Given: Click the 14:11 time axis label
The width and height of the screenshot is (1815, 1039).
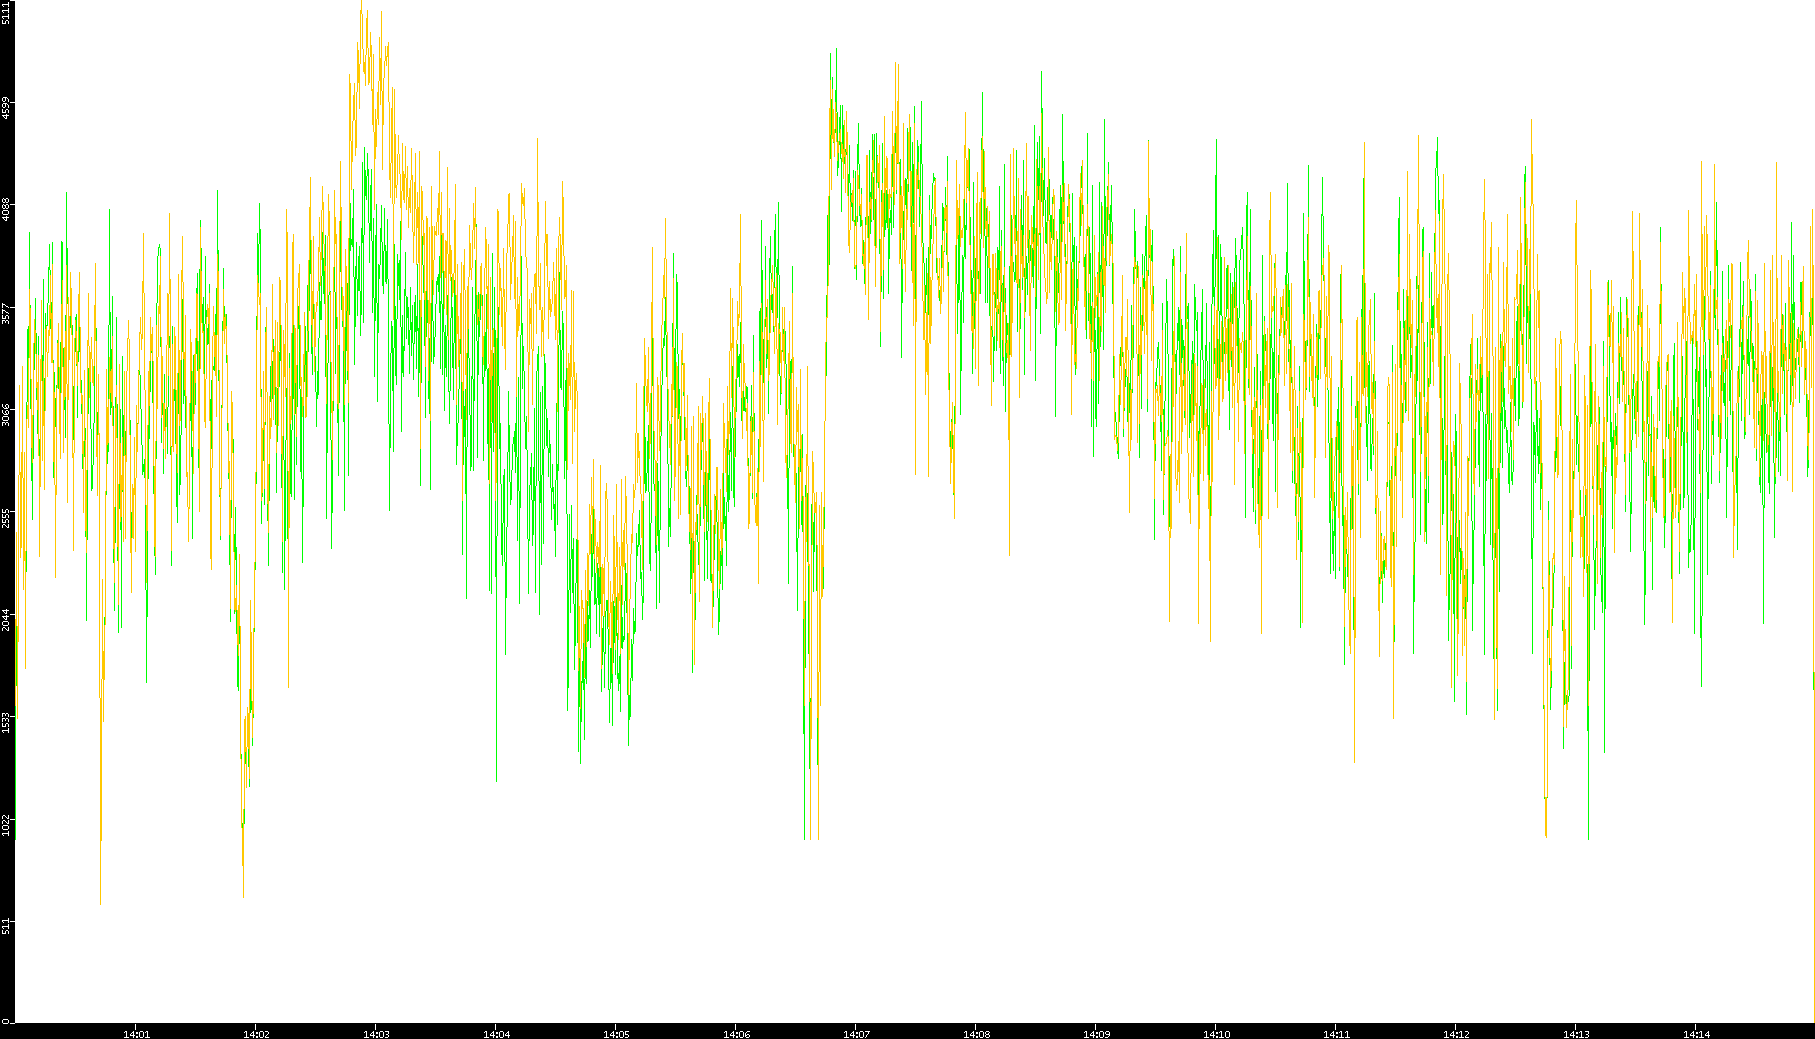Looking at the screenshot, I should coord(1336,1034).
